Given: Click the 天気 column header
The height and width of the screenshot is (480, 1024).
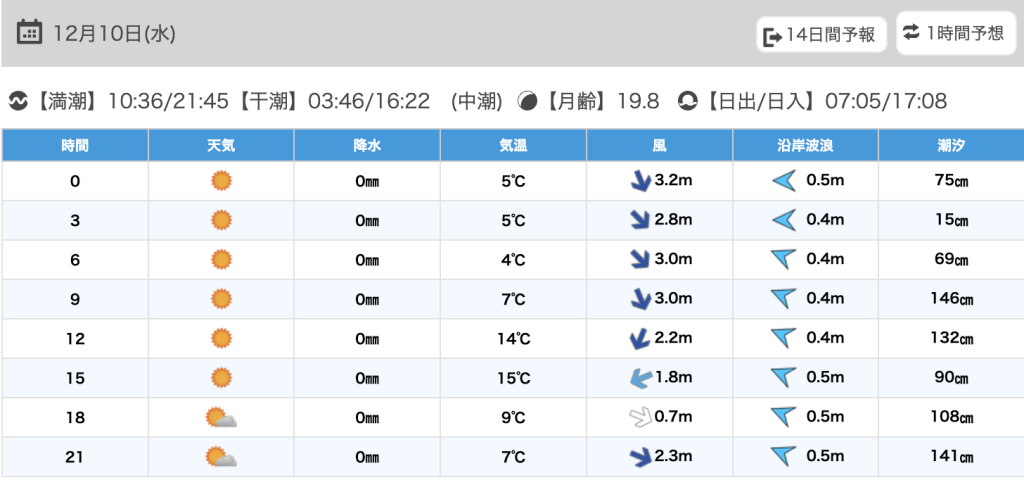Looking at the screenshot, I should (x=221, y=145).
